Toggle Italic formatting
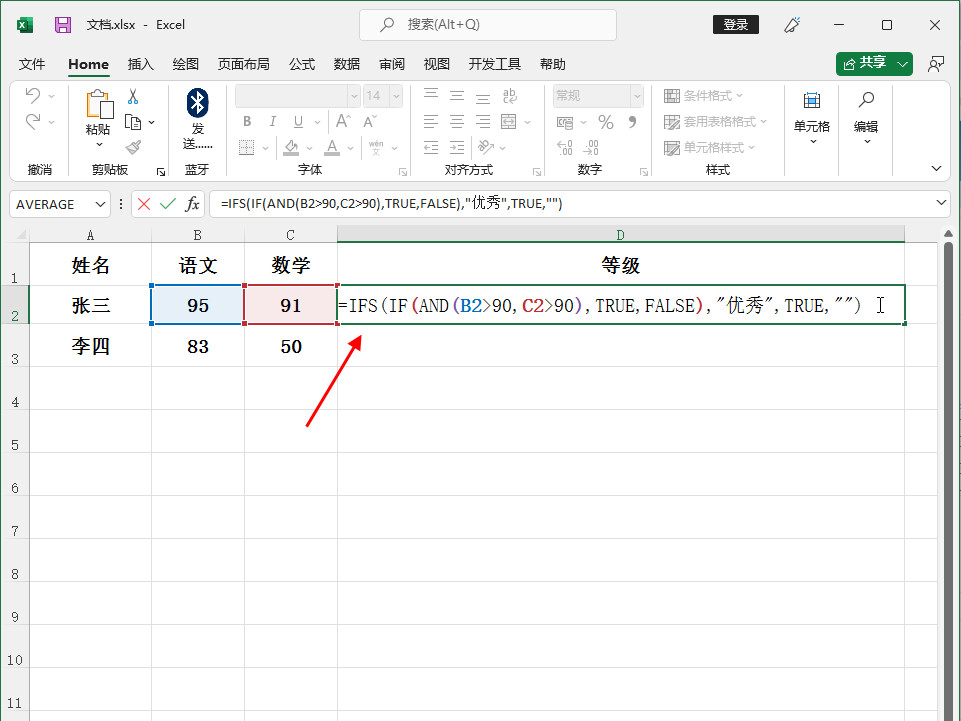The height and width of the screenshot is (721, 961). coord(273,121)
